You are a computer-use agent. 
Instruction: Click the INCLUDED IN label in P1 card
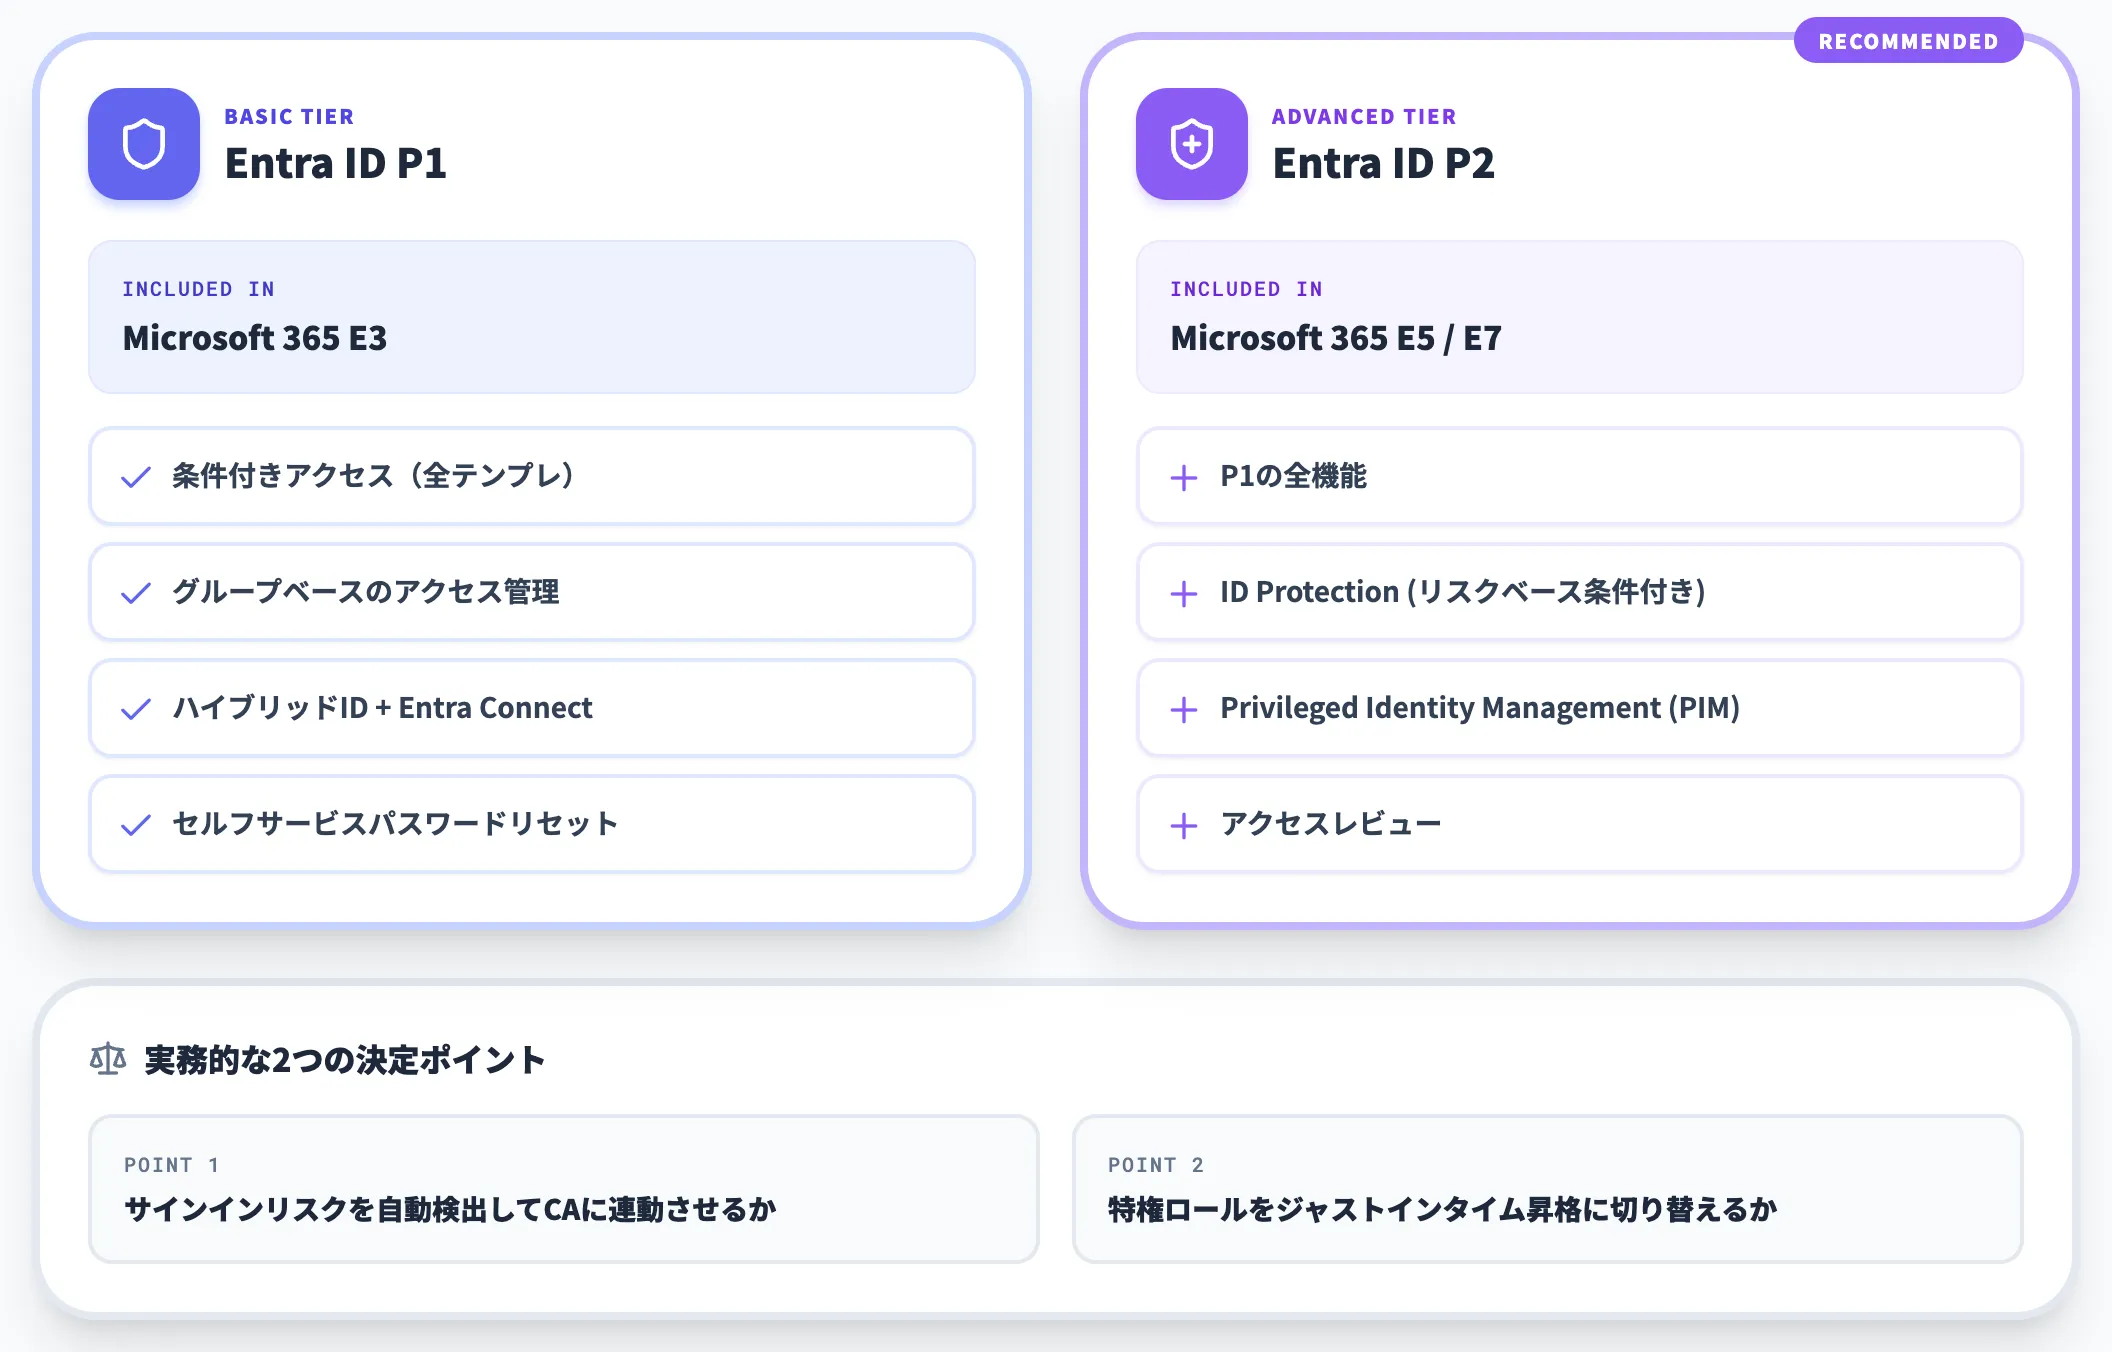[198, 289]
